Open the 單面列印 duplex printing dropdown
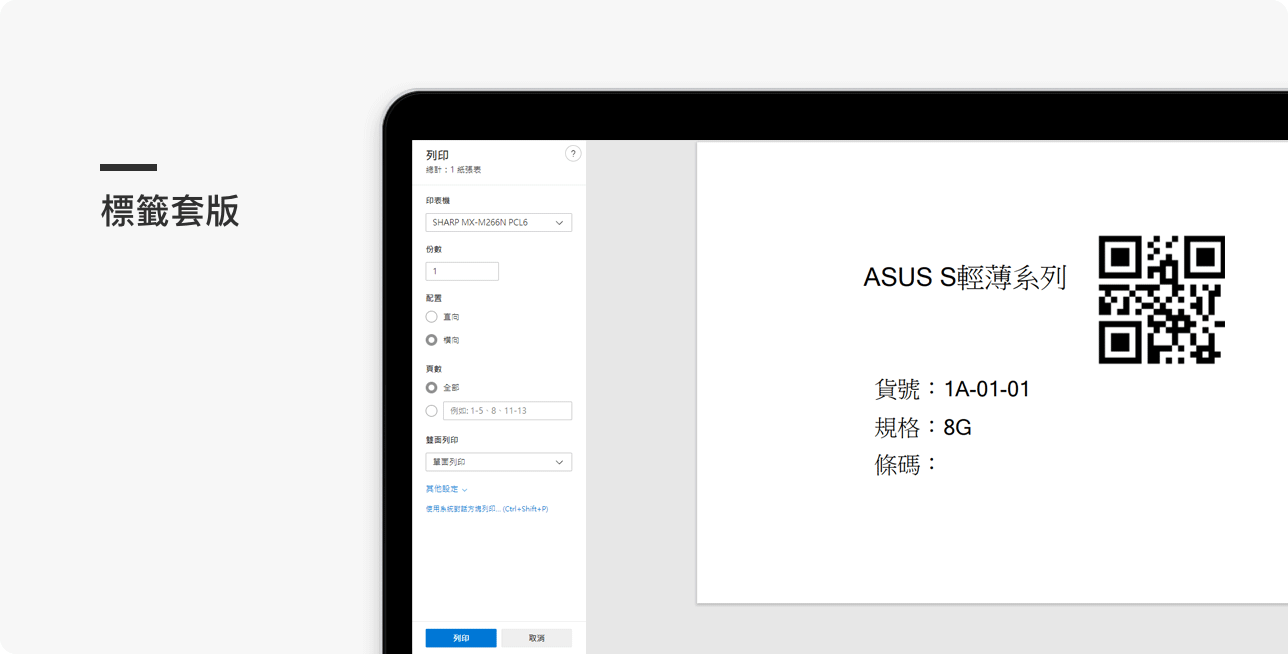Screen dimensions: 1288x654 [x=499, y=462]
